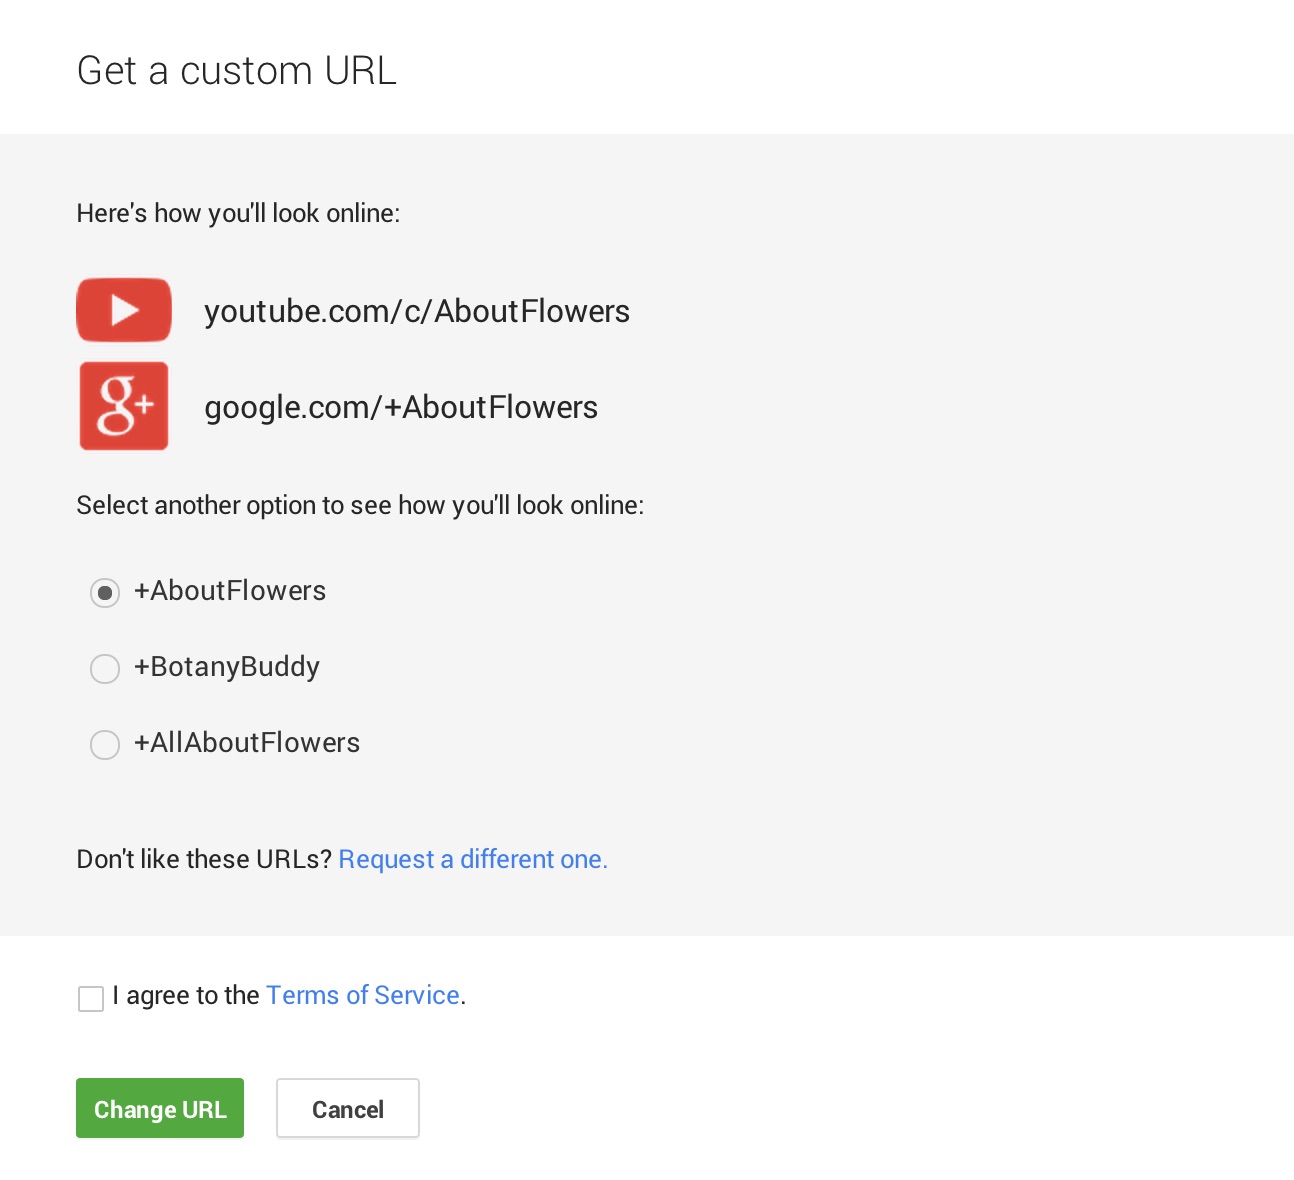This screenshot has width=1294, height=1180.
Task: Click the Change URL button
Action: click(160, 1108)
